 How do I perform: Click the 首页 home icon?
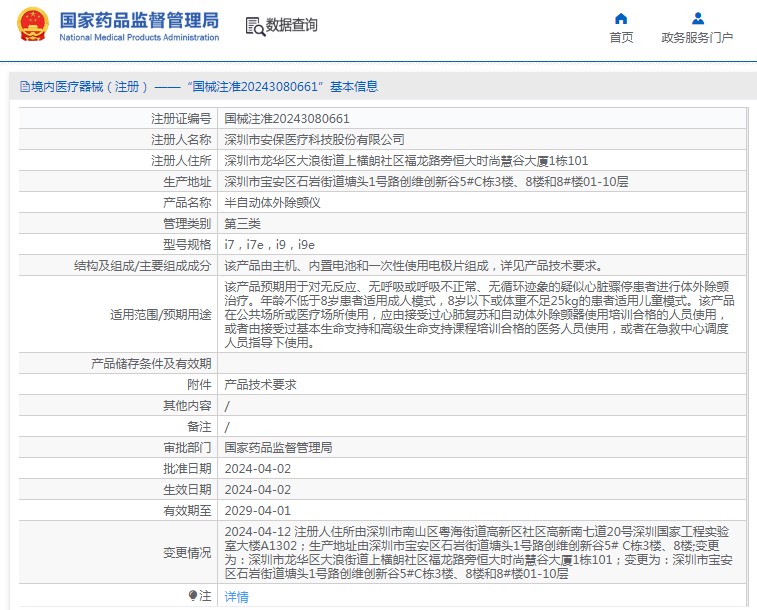click(621, 18)
